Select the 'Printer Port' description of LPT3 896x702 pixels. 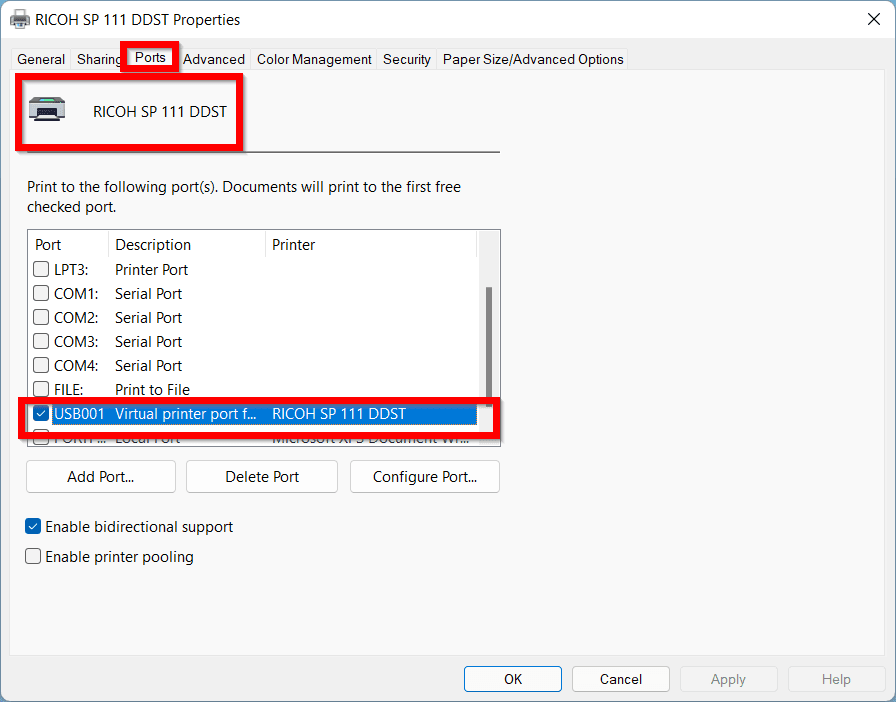point(151,269)
